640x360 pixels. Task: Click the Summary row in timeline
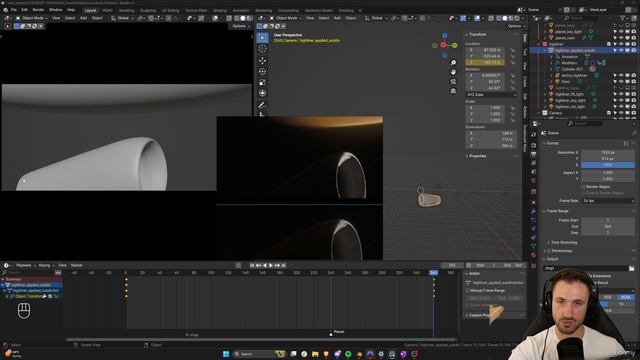32,279
